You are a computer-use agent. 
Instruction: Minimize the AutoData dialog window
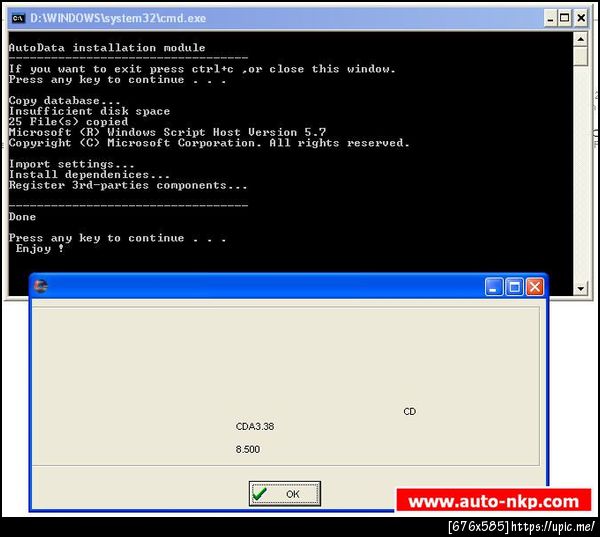click(494, 287)
